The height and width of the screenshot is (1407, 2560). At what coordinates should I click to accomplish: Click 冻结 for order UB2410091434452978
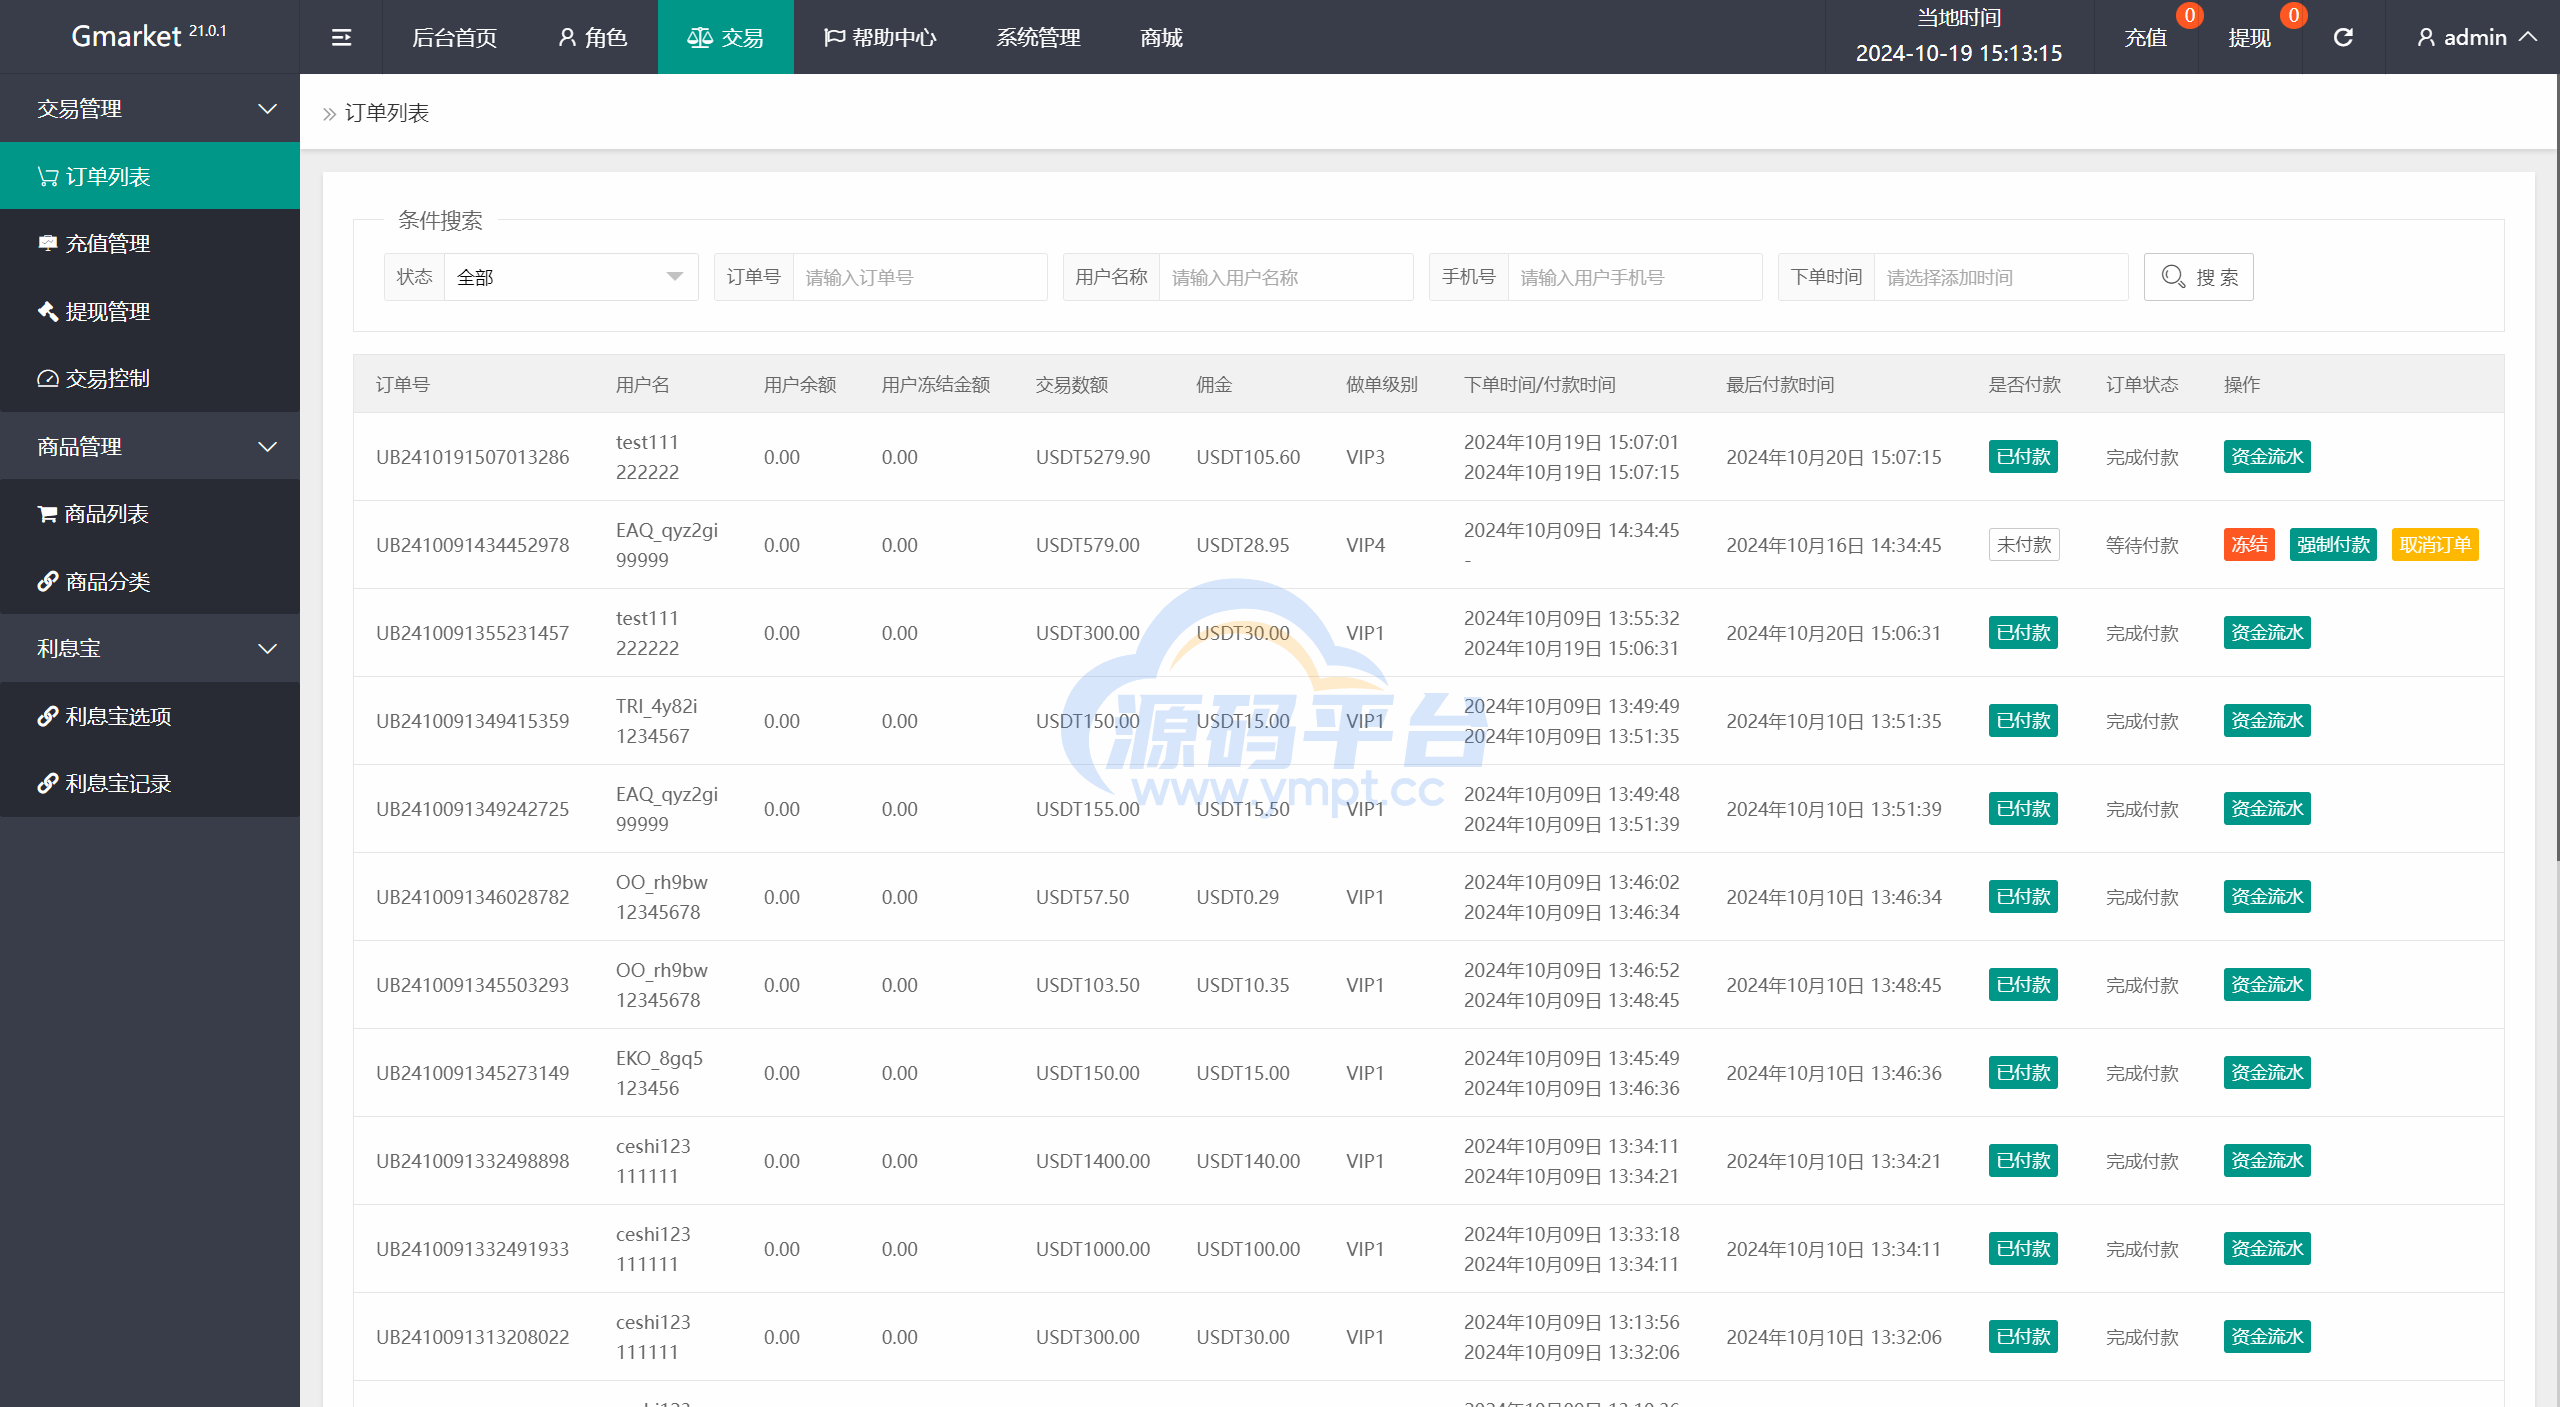[x=2249, y=544]
